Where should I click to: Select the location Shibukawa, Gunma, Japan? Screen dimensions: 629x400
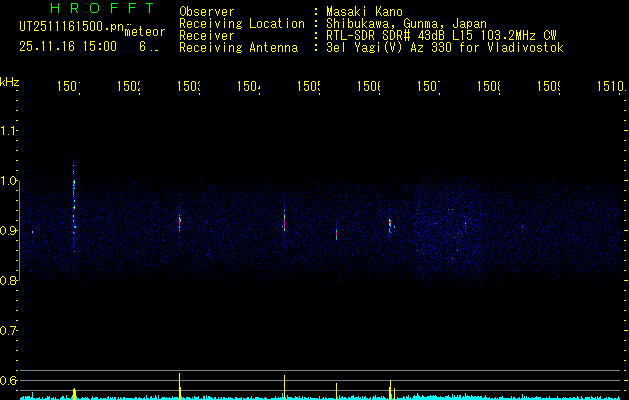point(406,24)
